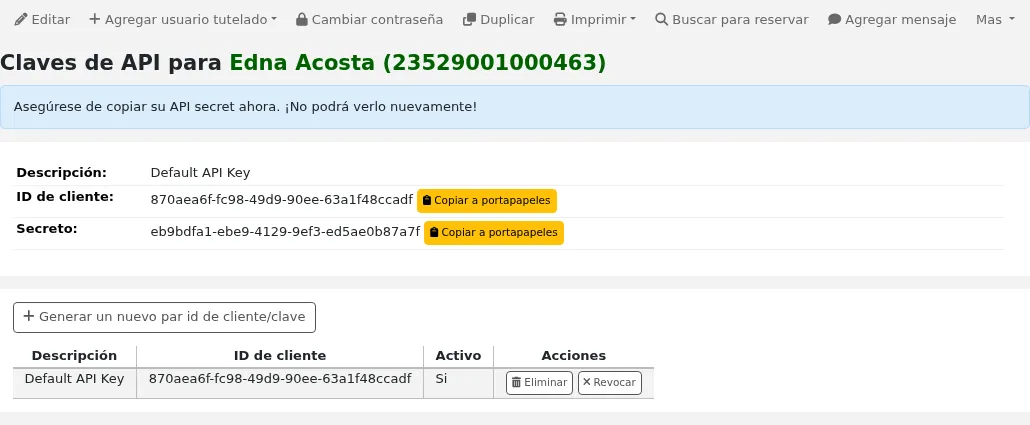The height and width of the screenshot is (425, 1030).
Task: Click the secret value eb9bdfa1-ebe9-4129
Action: (x=285, y=231)
